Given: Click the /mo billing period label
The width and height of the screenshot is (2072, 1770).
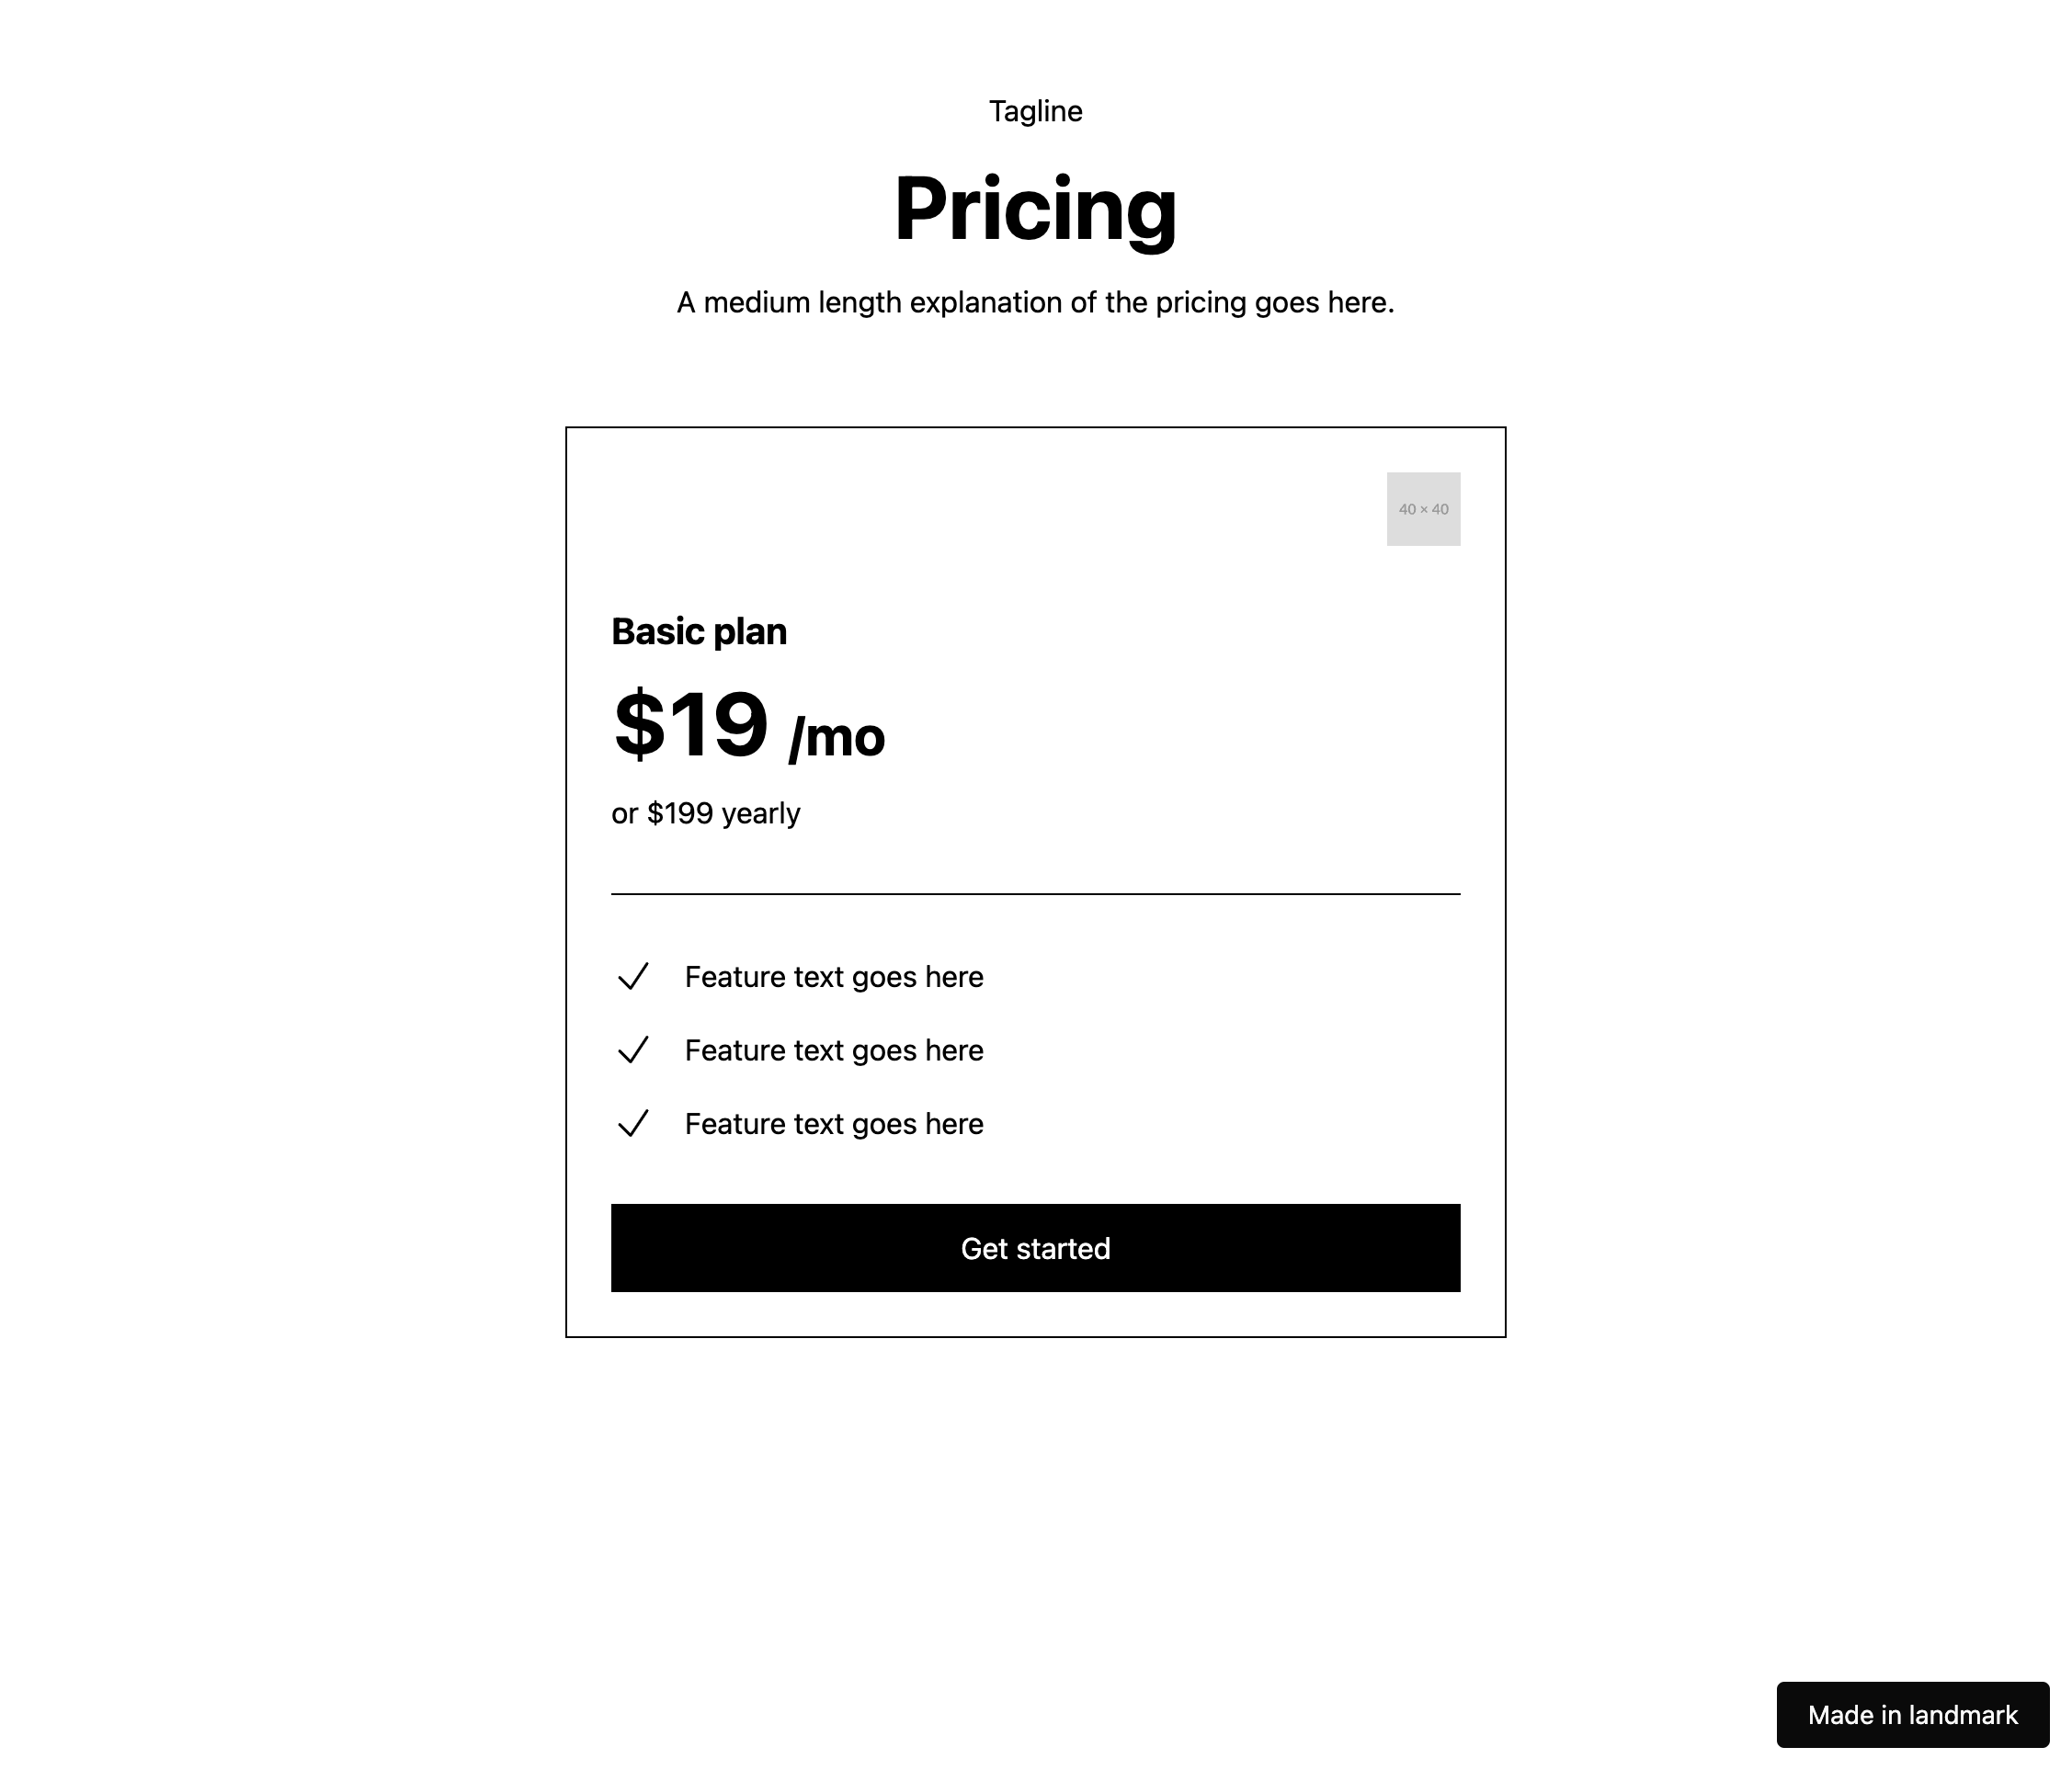Looking at the screenshot, I should pyautogui.click(x=837, y=738).
